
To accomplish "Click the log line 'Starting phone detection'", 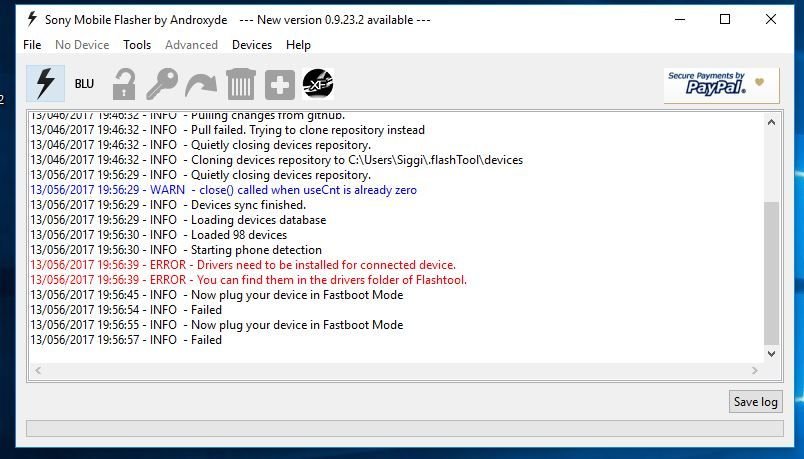I will tap(176, 250).
